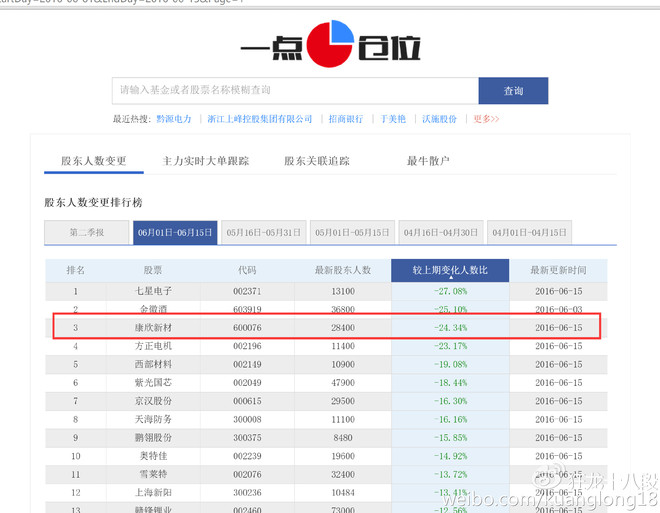660x513 pixels.
Task: Click stock code 002196
Action: pyautogui.click(x=247, y=346)
